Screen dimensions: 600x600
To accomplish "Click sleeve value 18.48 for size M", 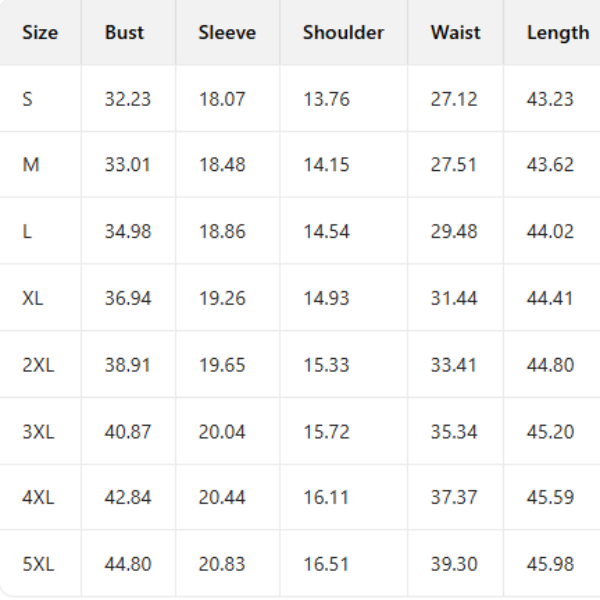I will pyautogui.click(x=222, y=165).
